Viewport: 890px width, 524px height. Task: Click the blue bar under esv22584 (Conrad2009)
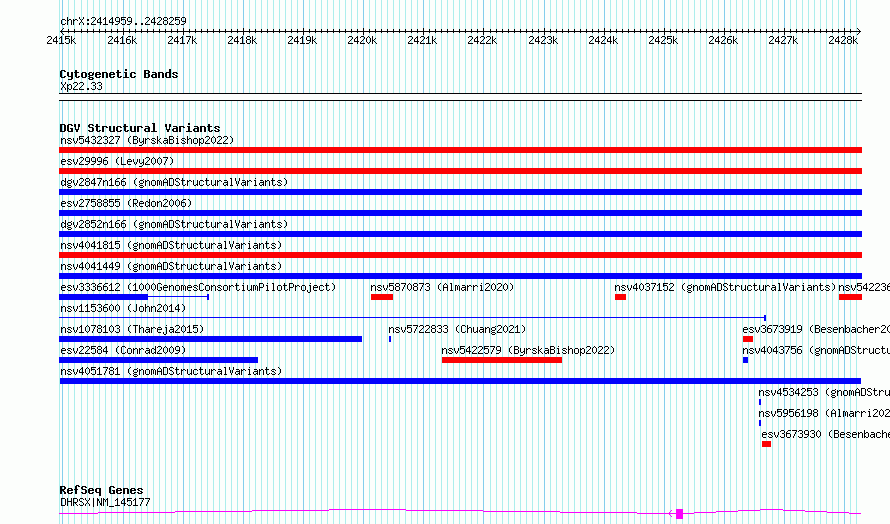point(159,360)
